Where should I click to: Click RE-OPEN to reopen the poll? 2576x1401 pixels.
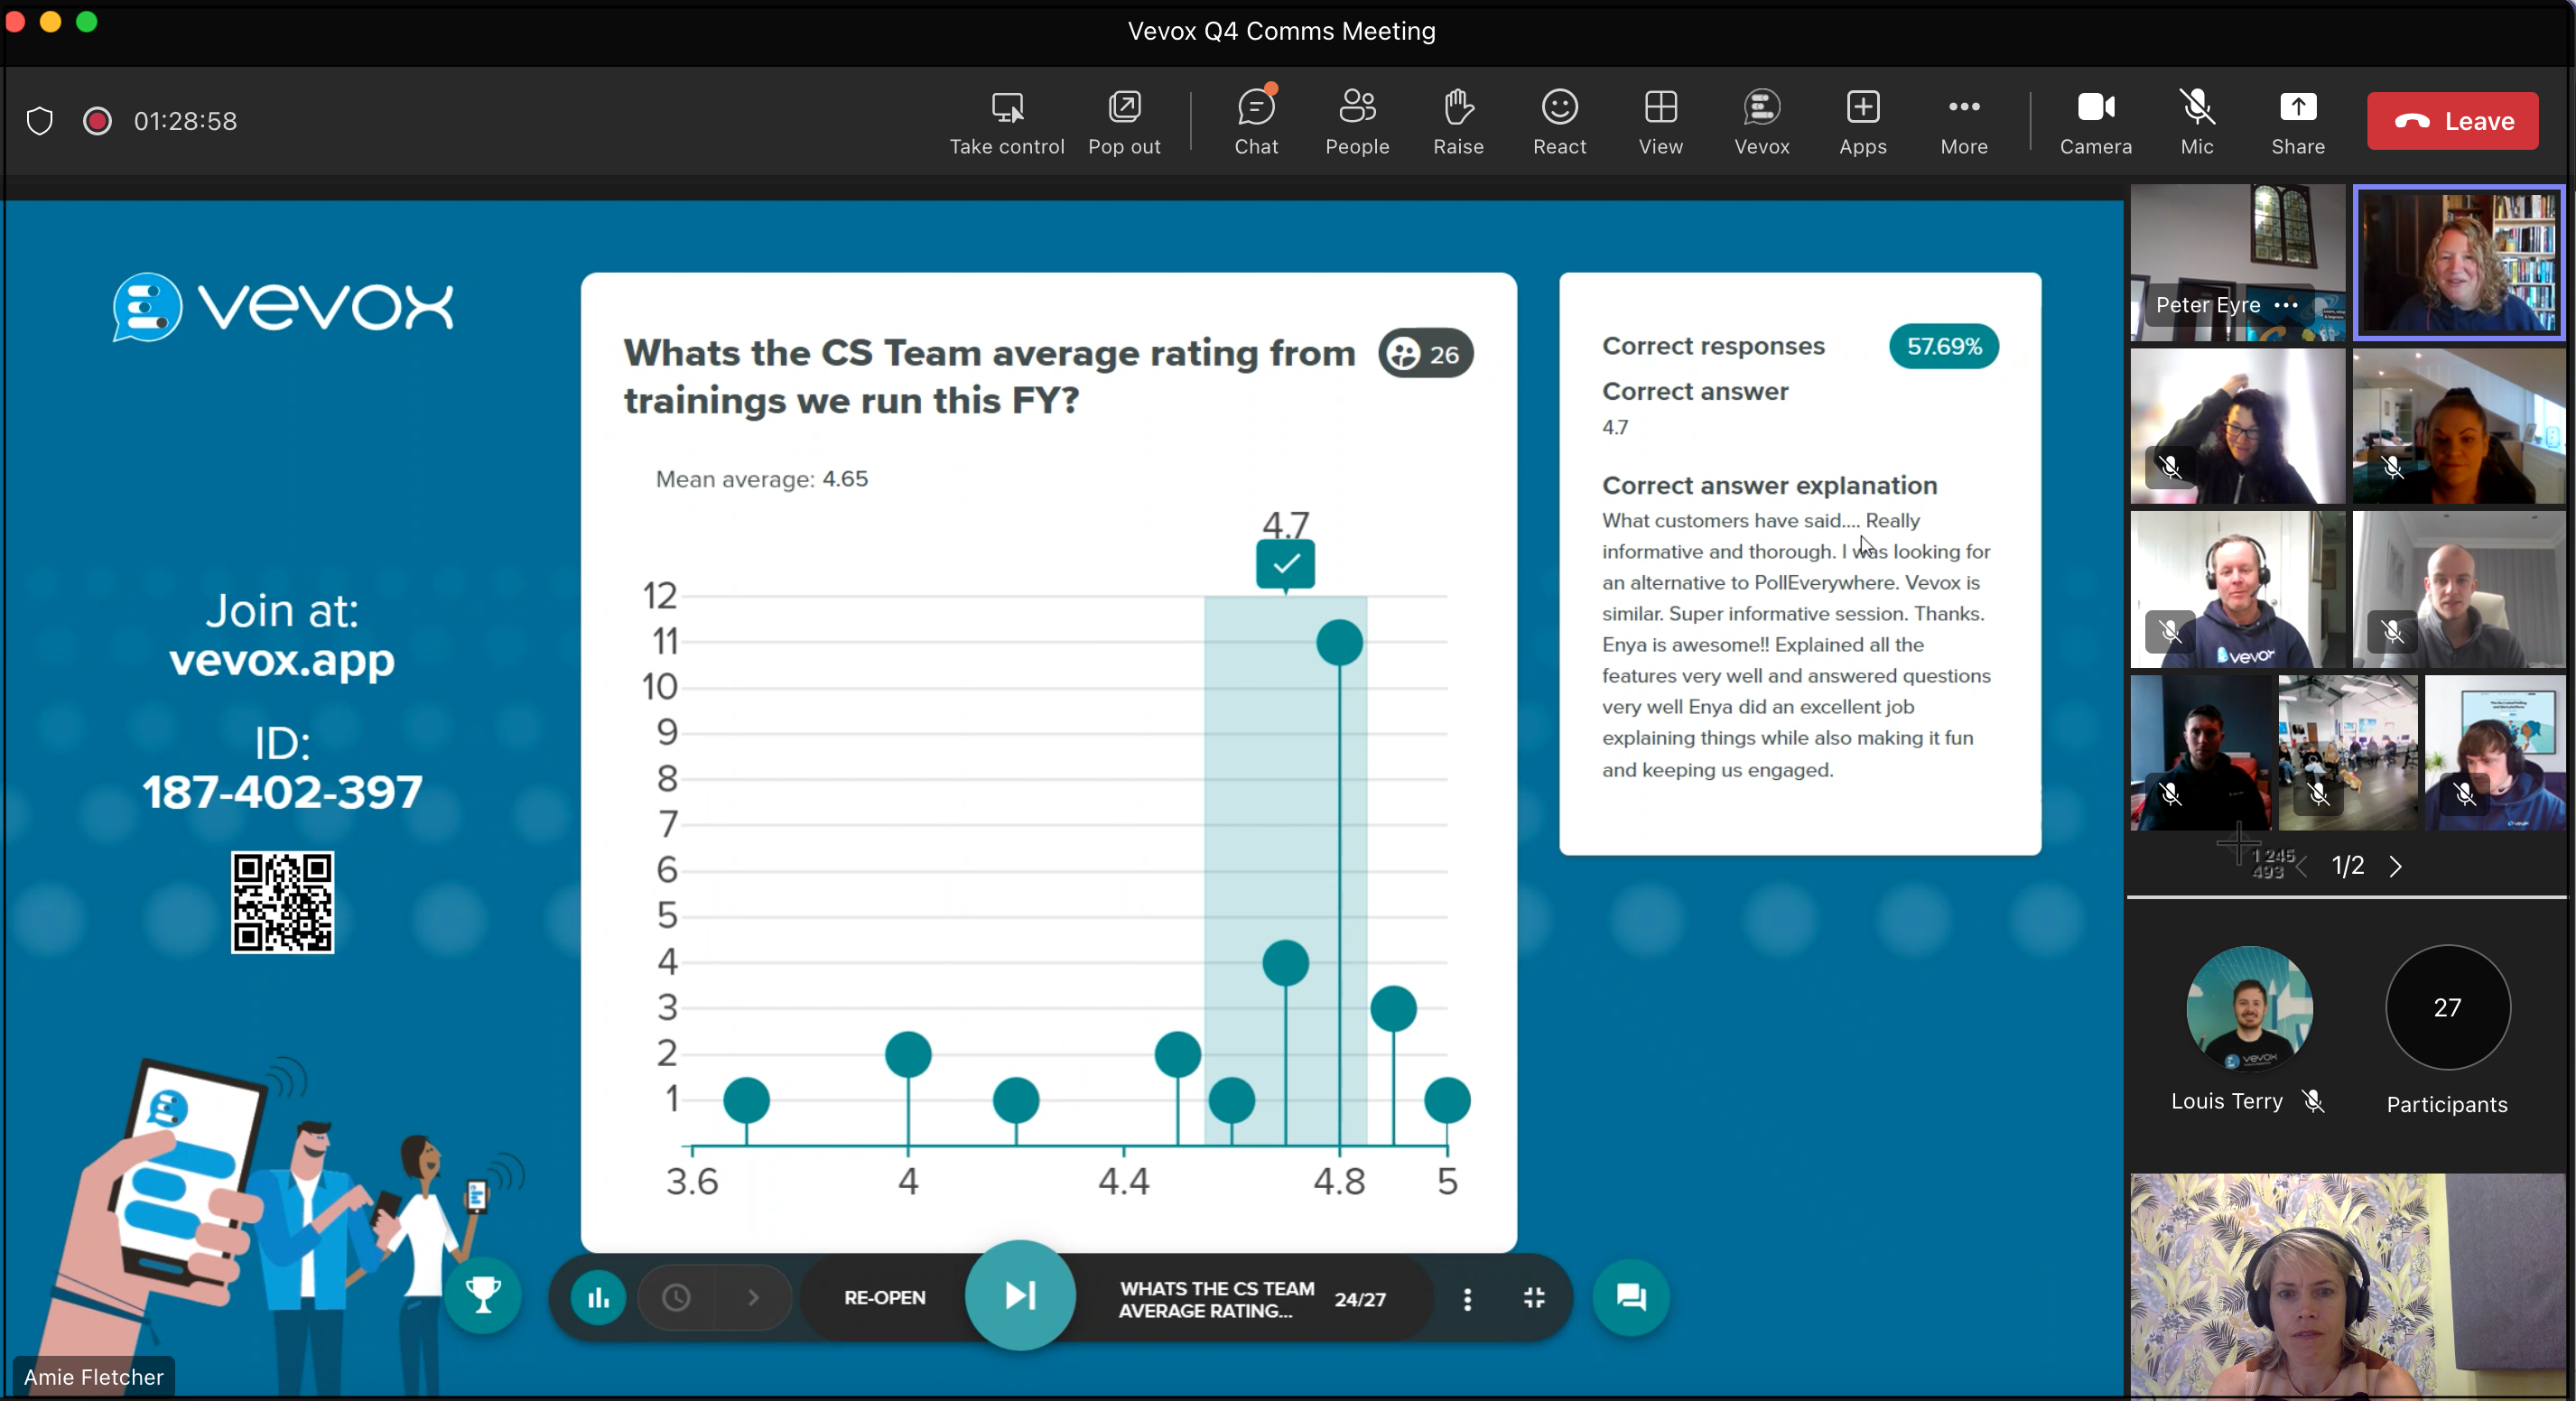point(884,1297)
